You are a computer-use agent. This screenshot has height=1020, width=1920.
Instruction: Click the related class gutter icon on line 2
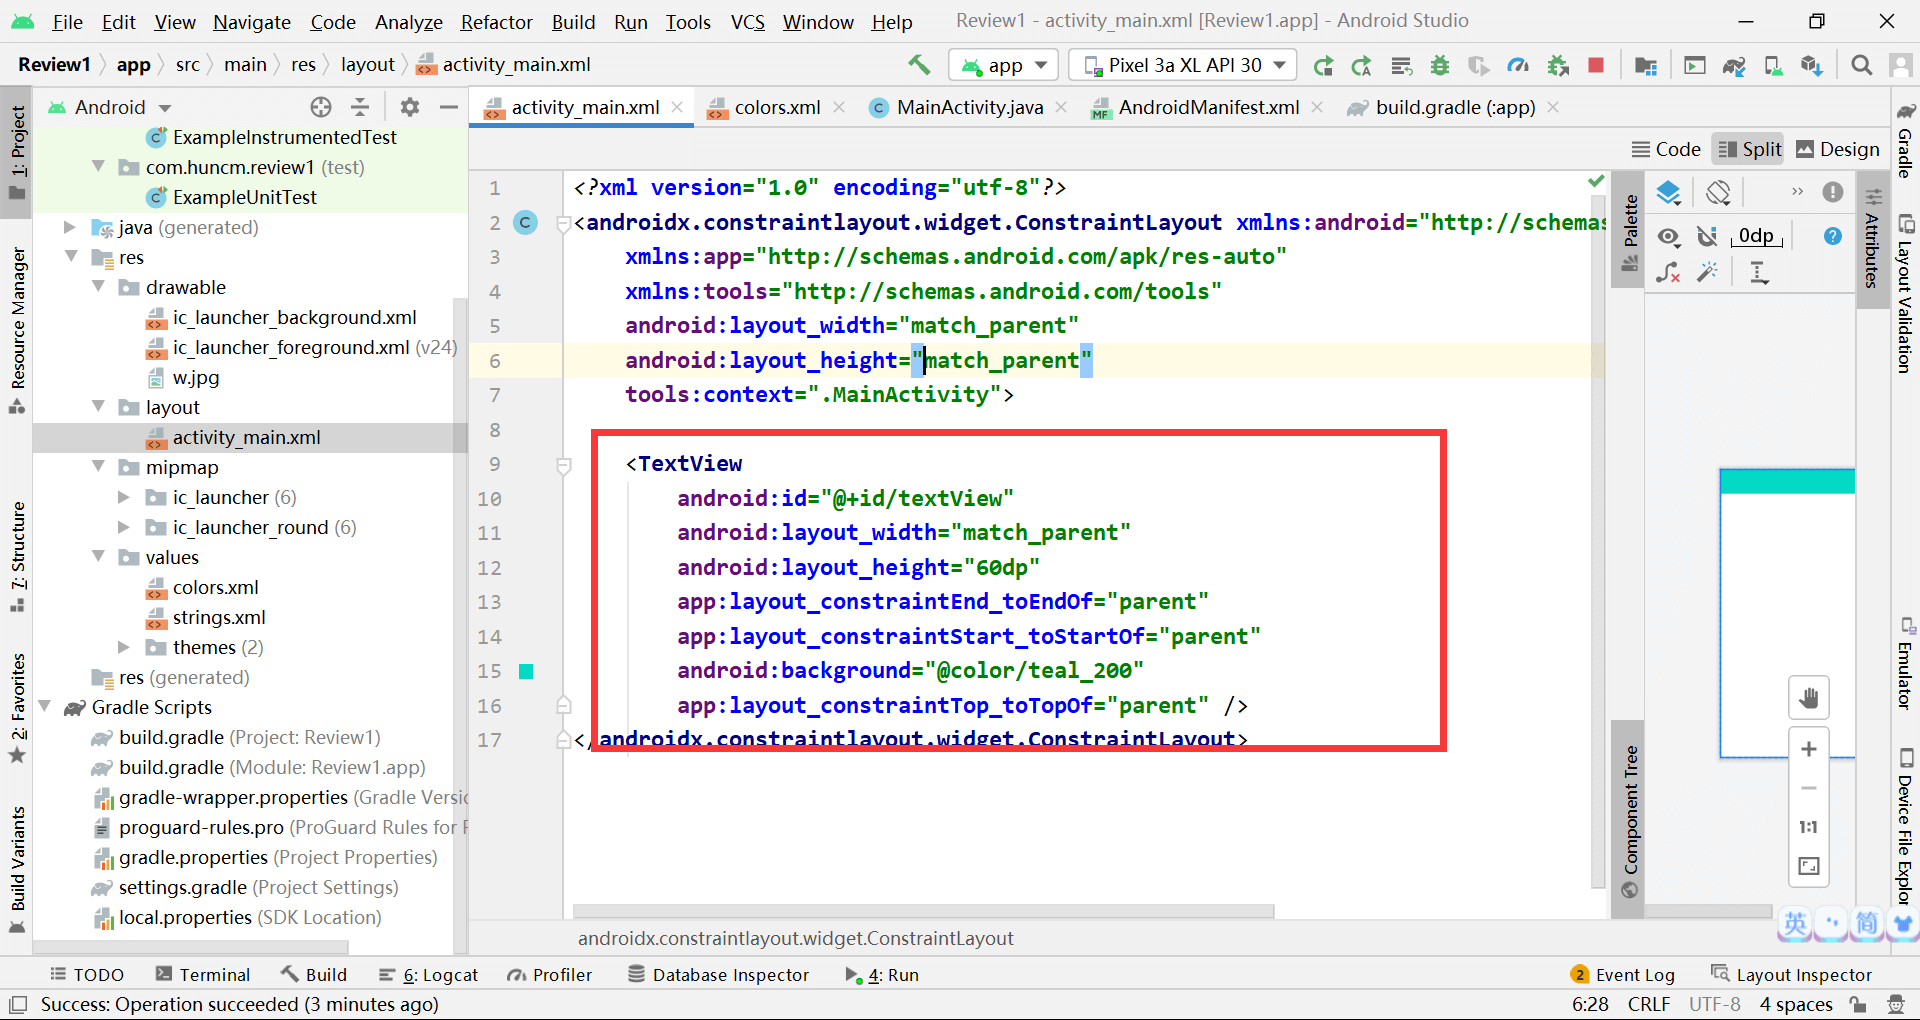click(525, 222)
